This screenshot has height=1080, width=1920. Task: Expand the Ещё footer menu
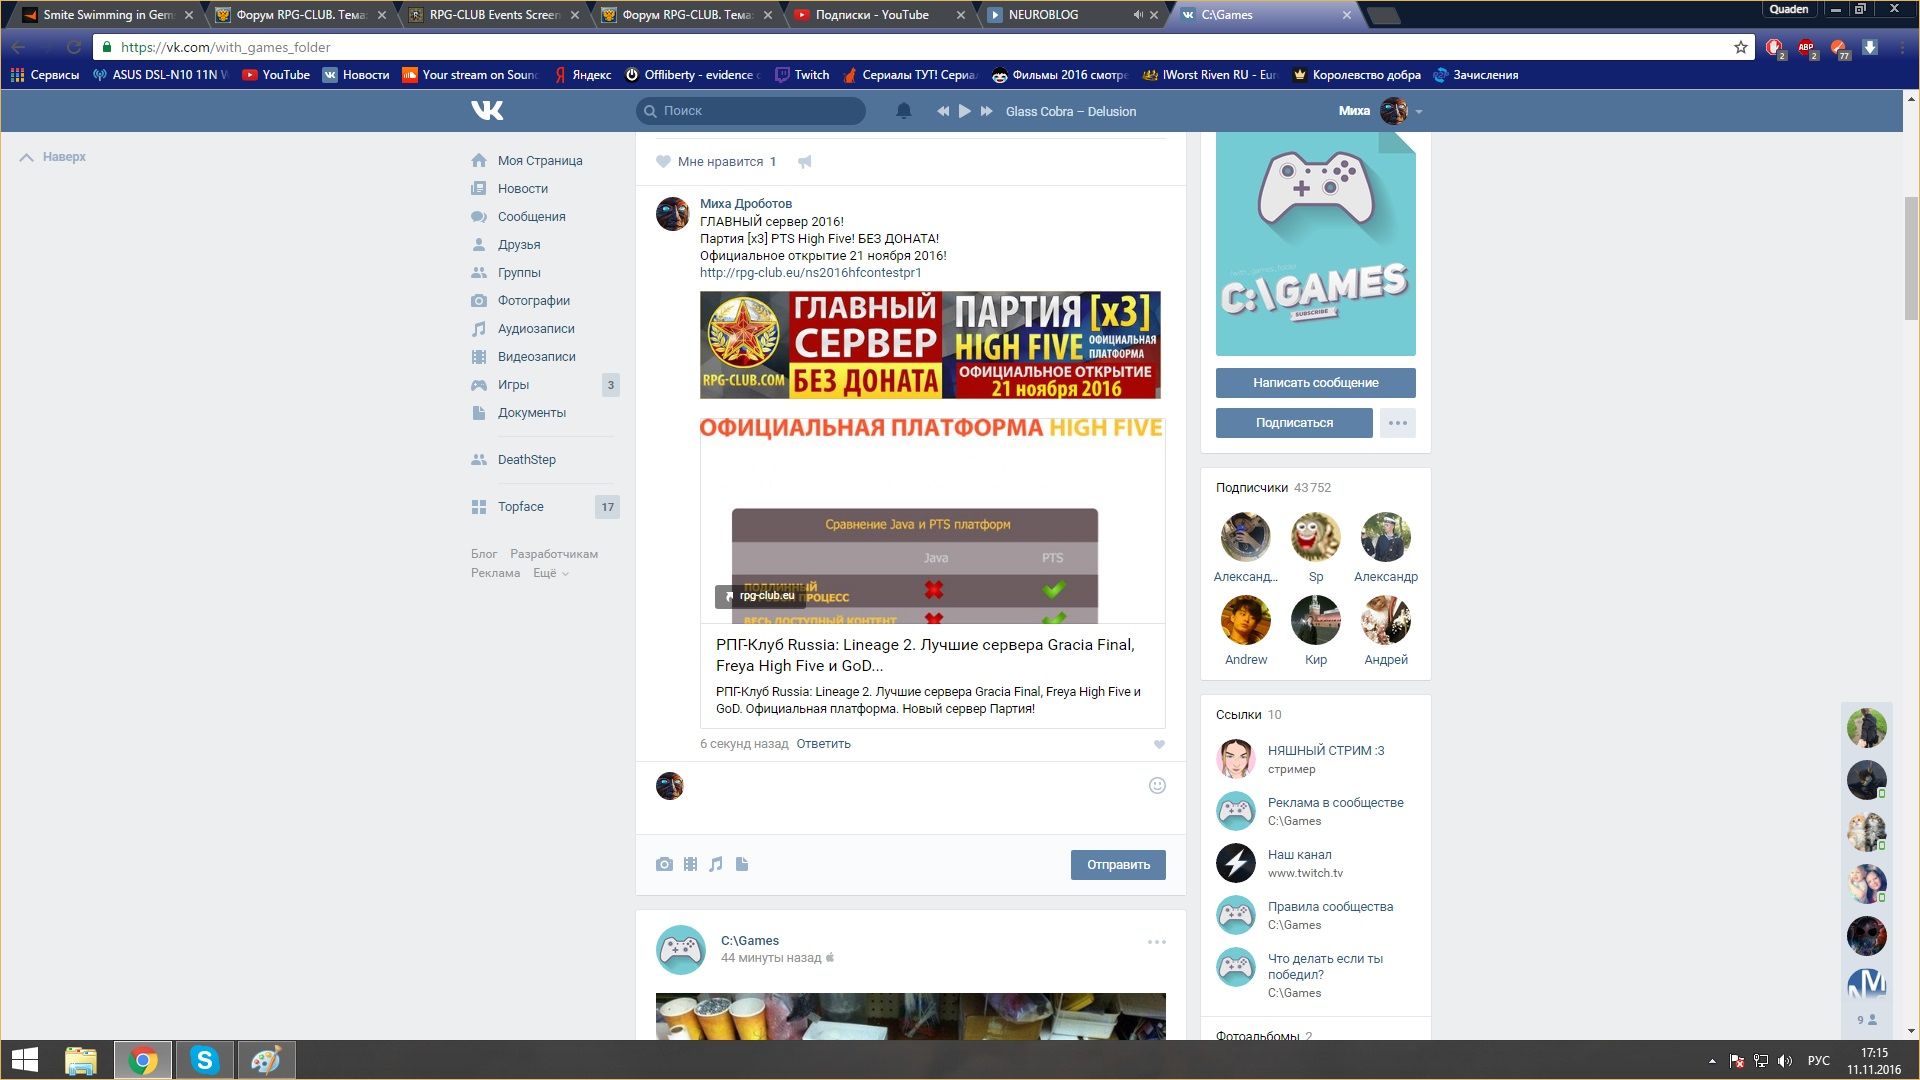pyautogui.click(x=550, y=573)
